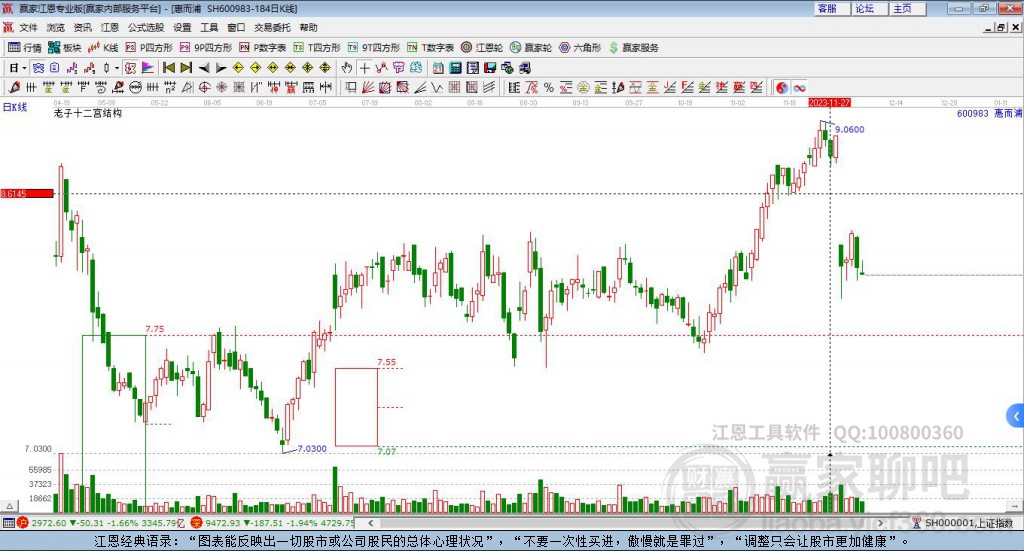Open the 六角形 hexagon tool
Screen dimensions: 1024x551
pyautogui.click(x=580, y=48)
